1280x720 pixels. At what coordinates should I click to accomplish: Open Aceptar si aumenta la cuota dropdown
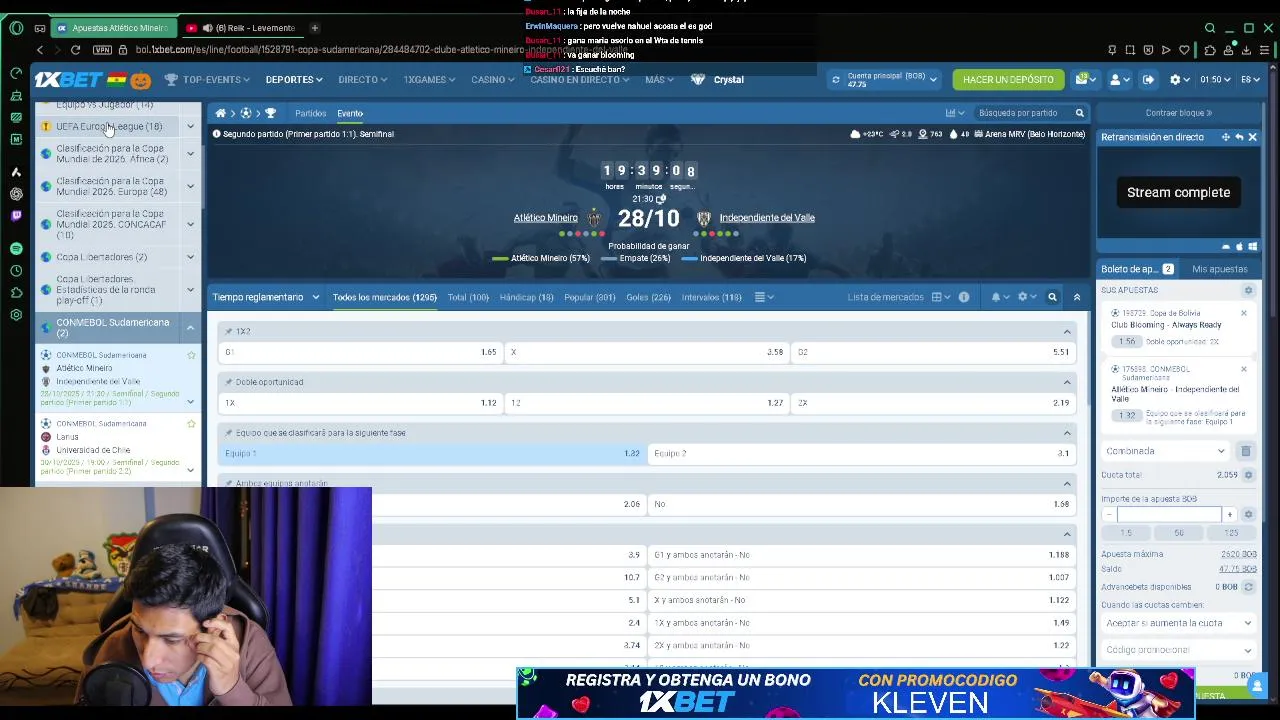pyautogui.click(x=1178, y=623)
